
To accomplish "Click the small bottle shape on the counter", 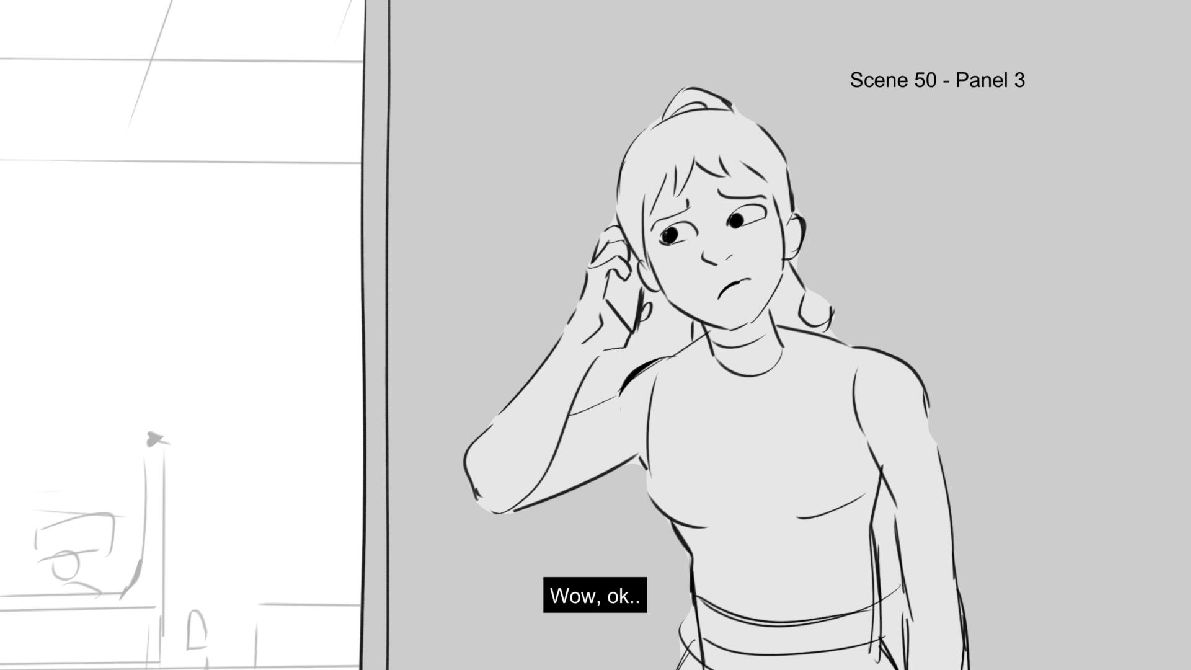I will click(x=196, y=630).
